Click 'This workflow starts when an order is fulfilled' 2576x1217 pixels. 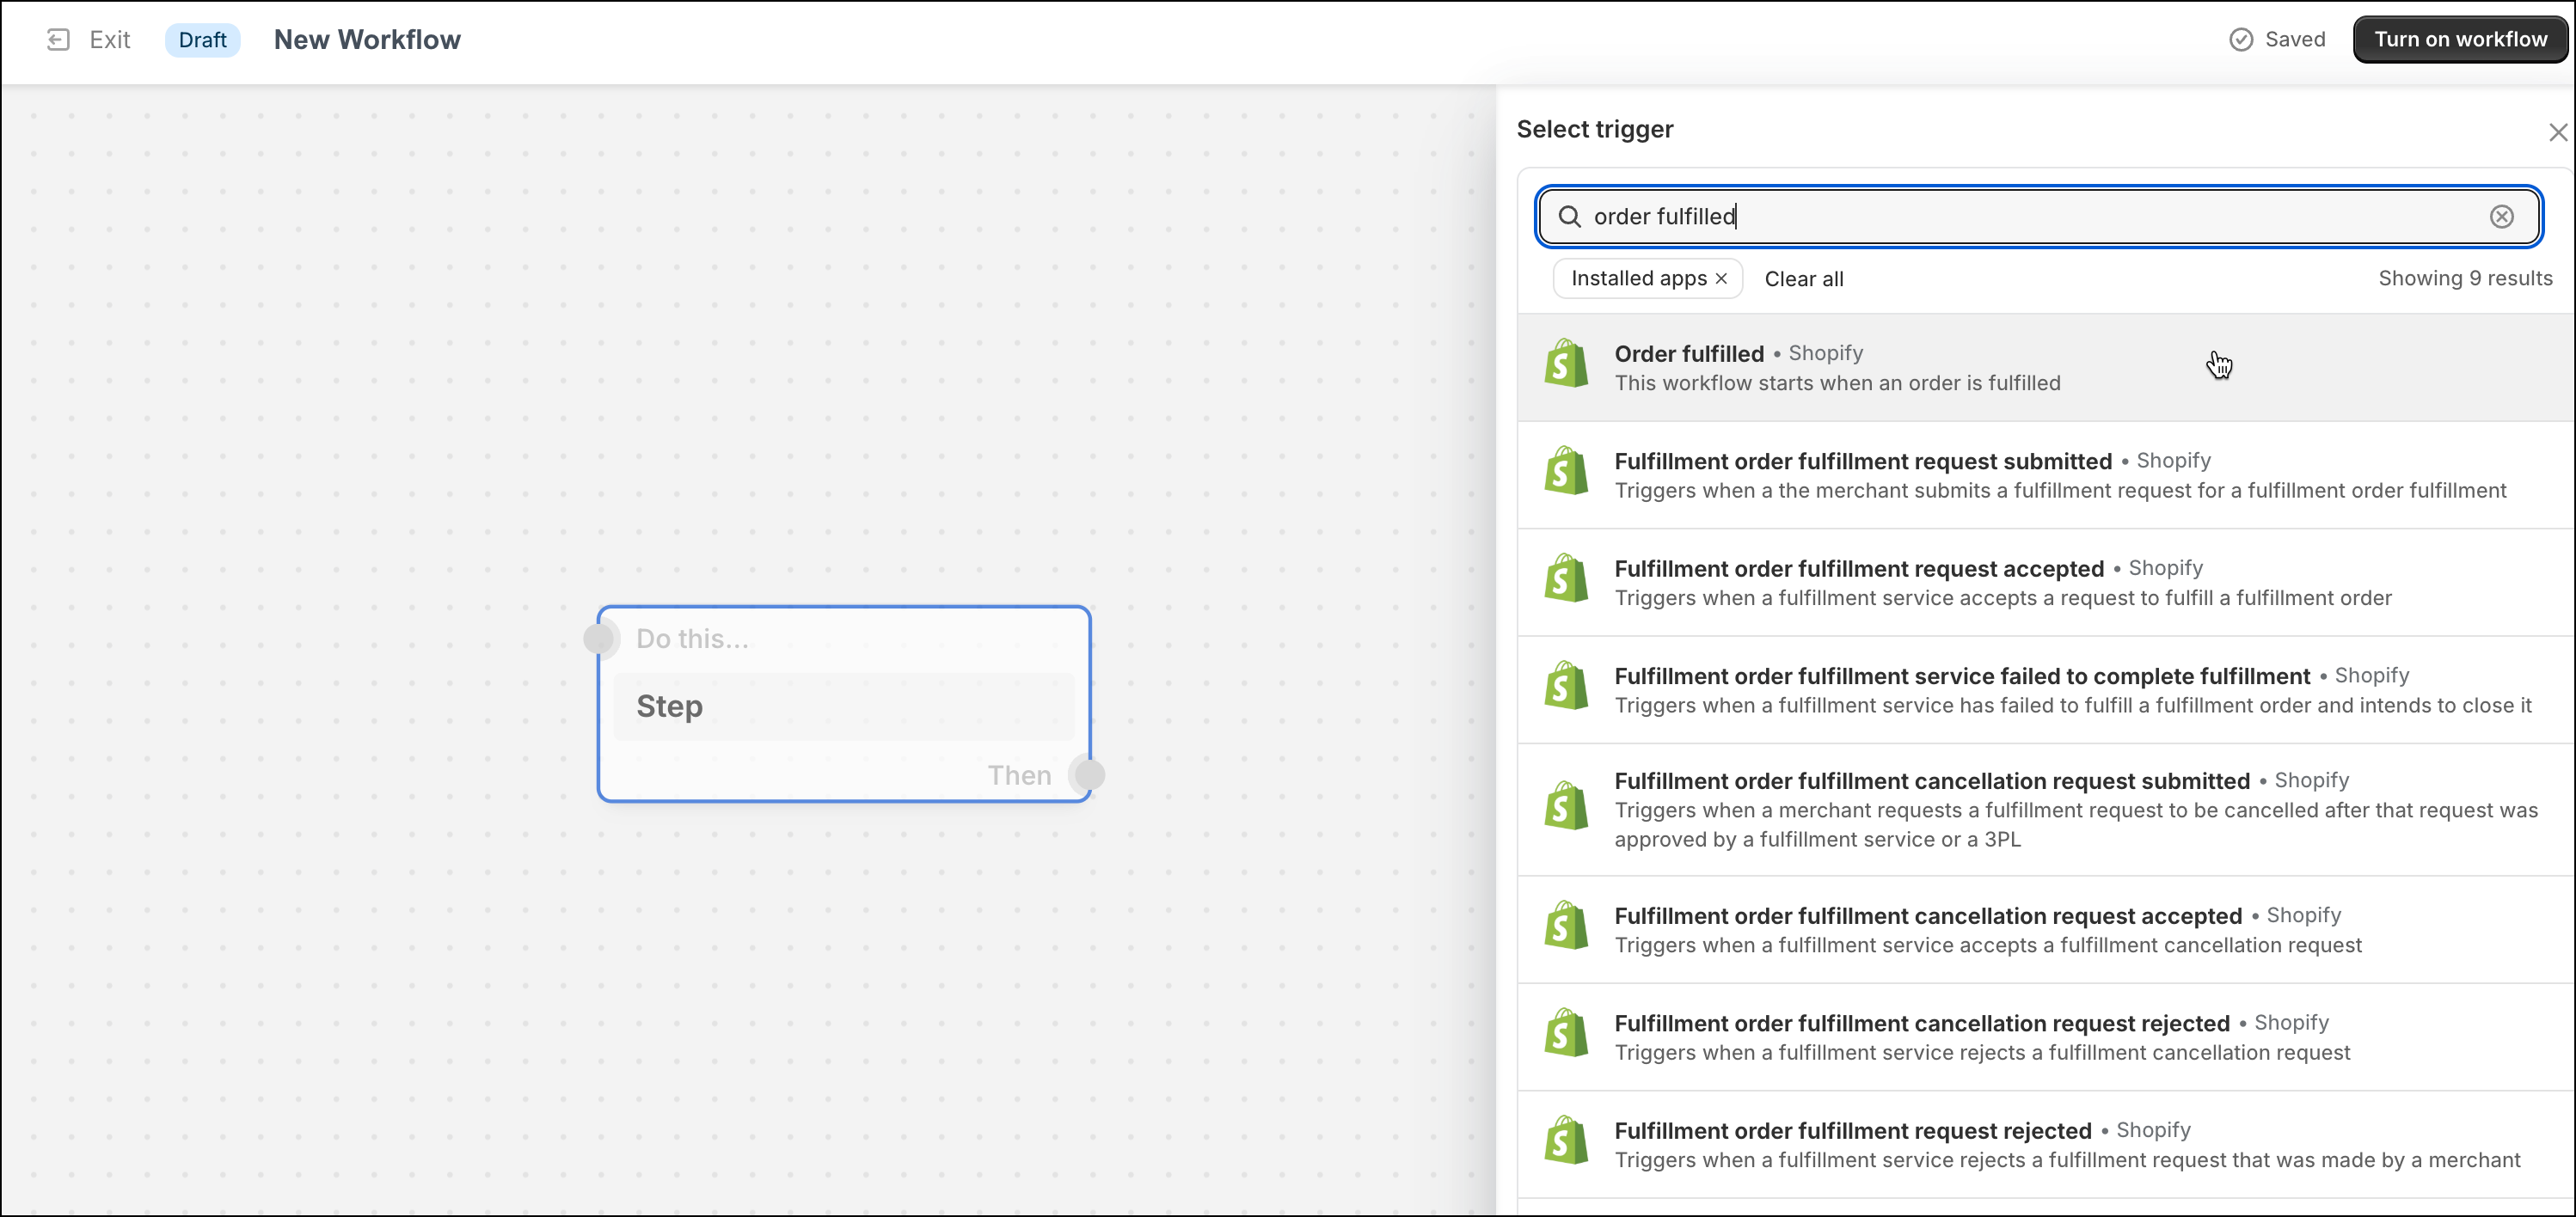1837,383
